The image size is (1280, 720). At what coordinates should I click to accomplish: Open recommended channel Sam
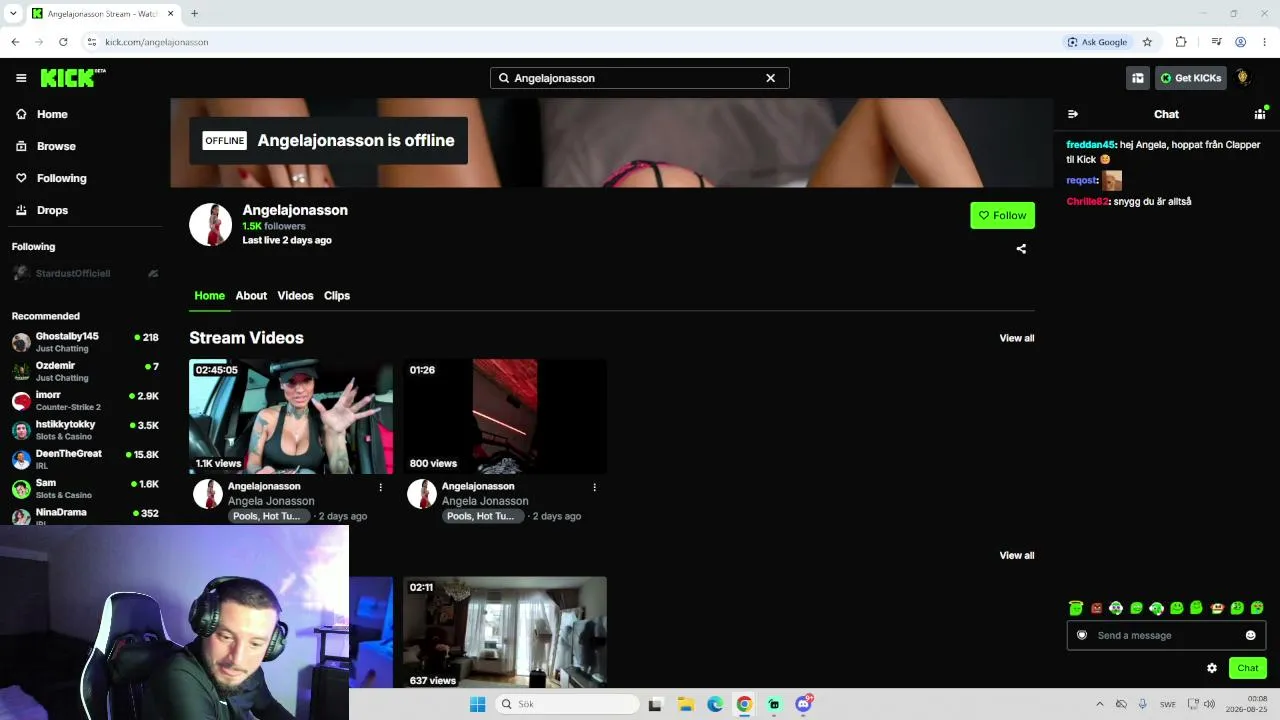[85, 489]
